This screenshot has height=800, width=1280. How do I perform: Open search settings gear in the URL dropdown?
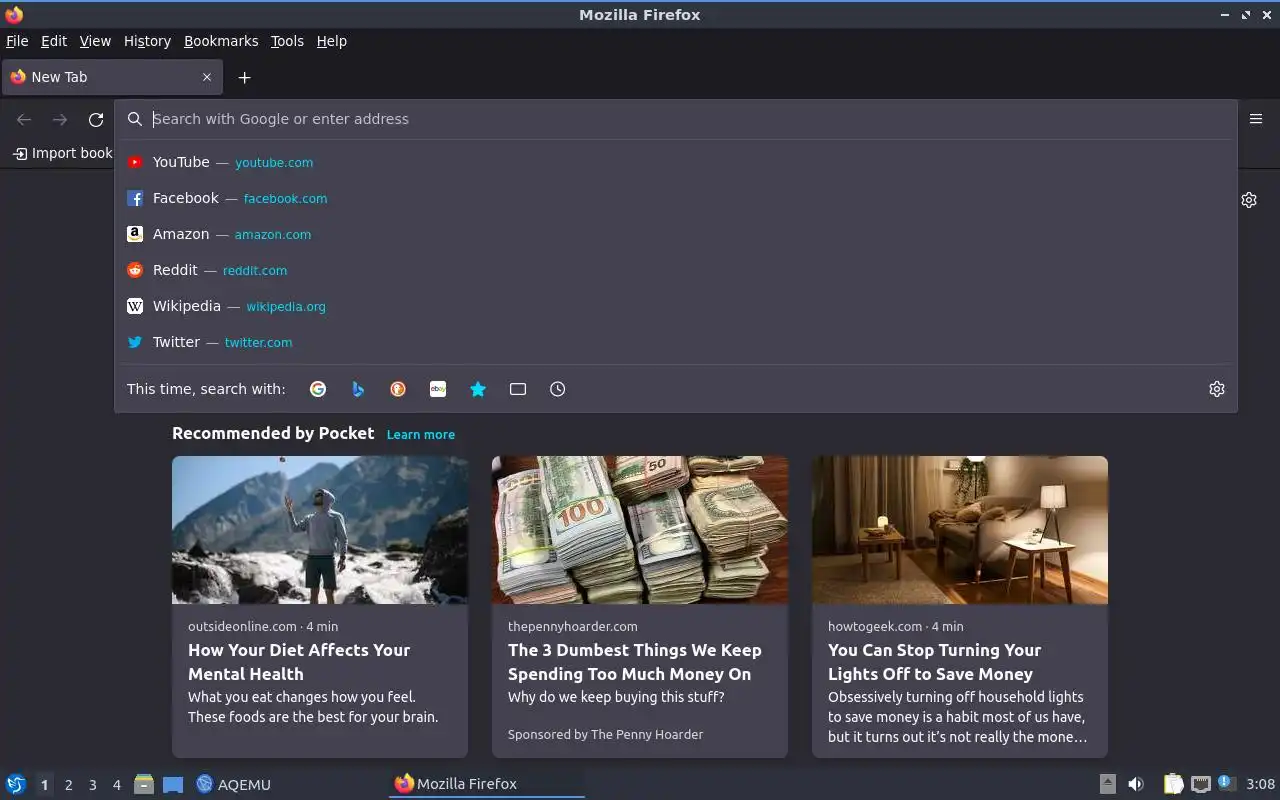[x=1217, y=389]
